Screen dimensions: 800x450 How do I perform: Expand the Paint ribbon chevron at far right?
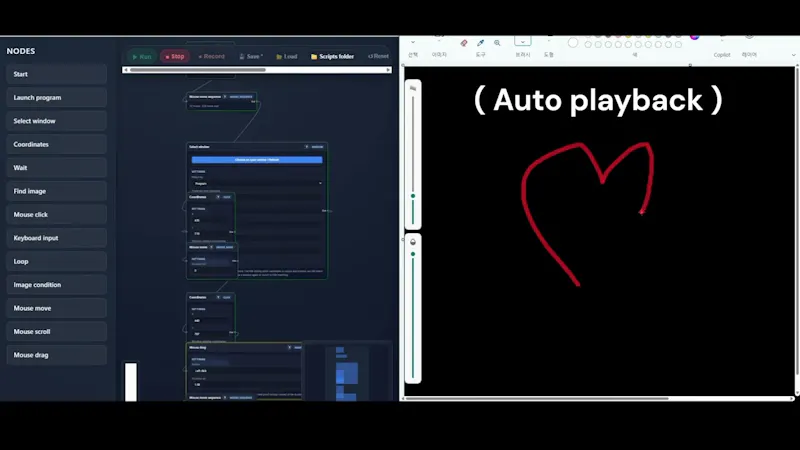pyautogui.click(x=793, y=55)
